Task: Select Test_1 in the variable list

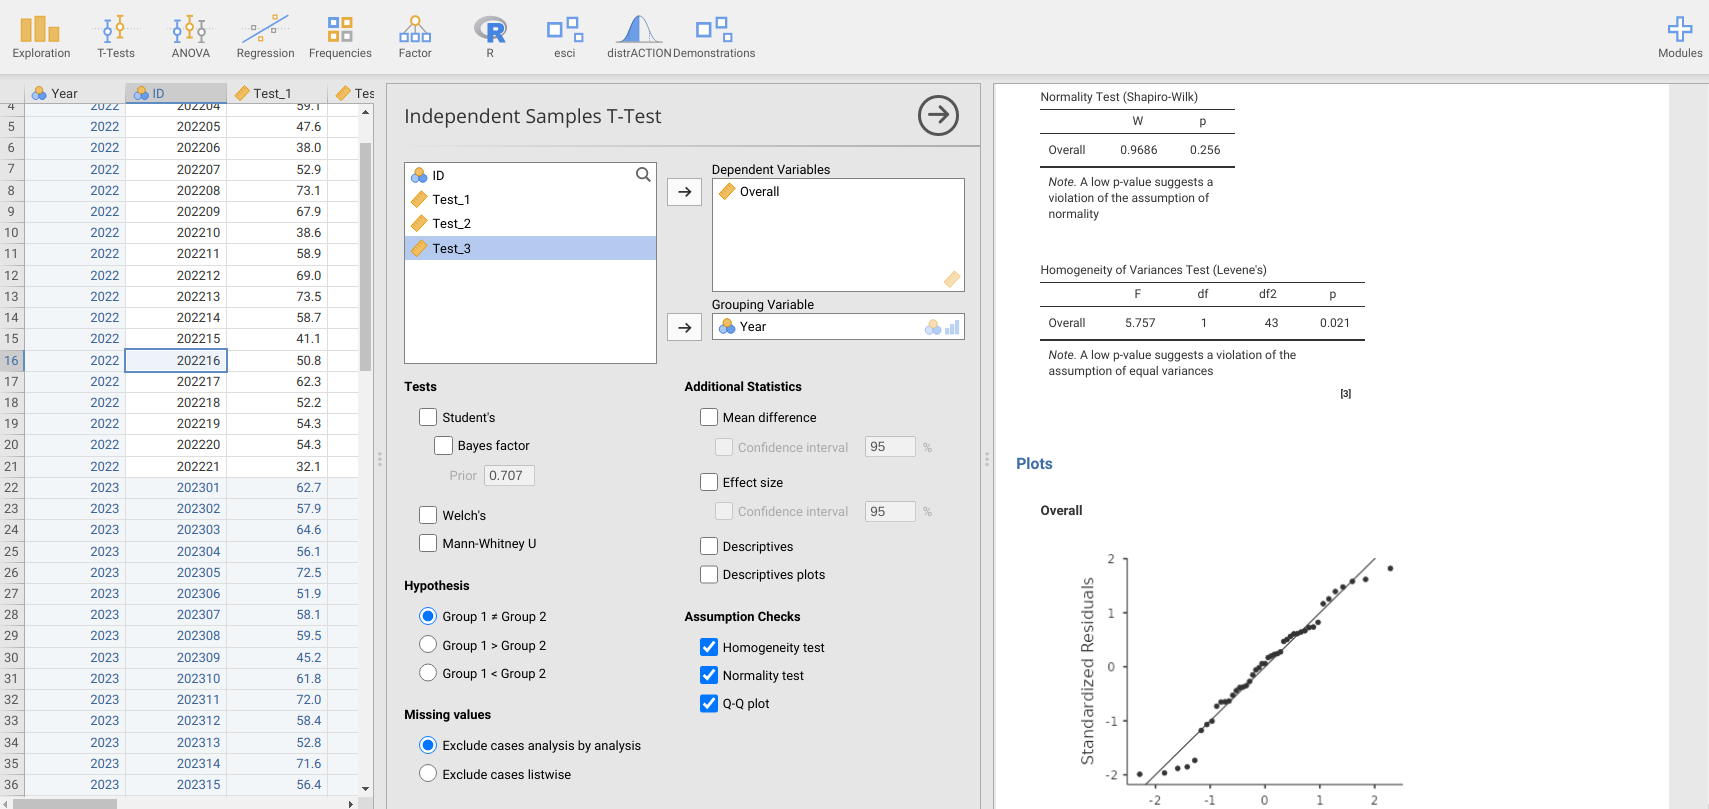Action: (451, 200)
